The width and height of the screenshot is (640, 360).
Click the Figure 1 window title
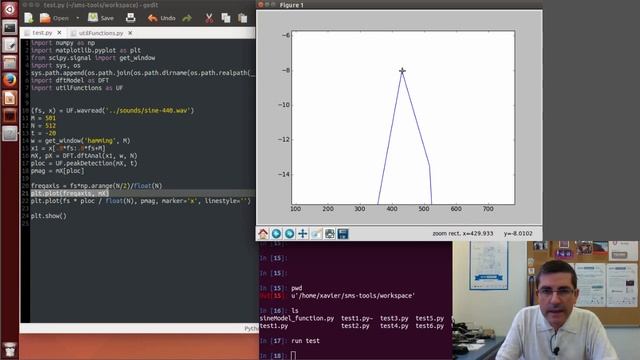tap(291, 5)
